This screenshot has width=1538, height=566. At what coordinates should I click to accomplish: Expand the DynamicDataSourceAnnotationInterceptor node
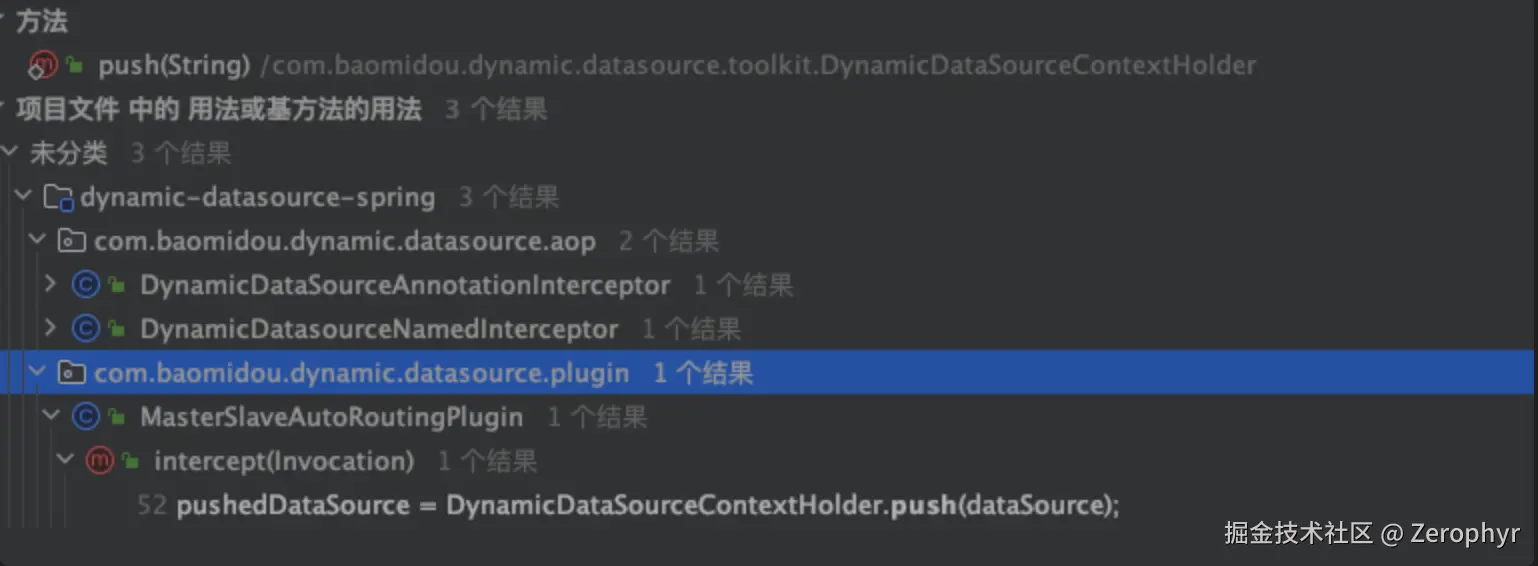(x=51, y=285)
